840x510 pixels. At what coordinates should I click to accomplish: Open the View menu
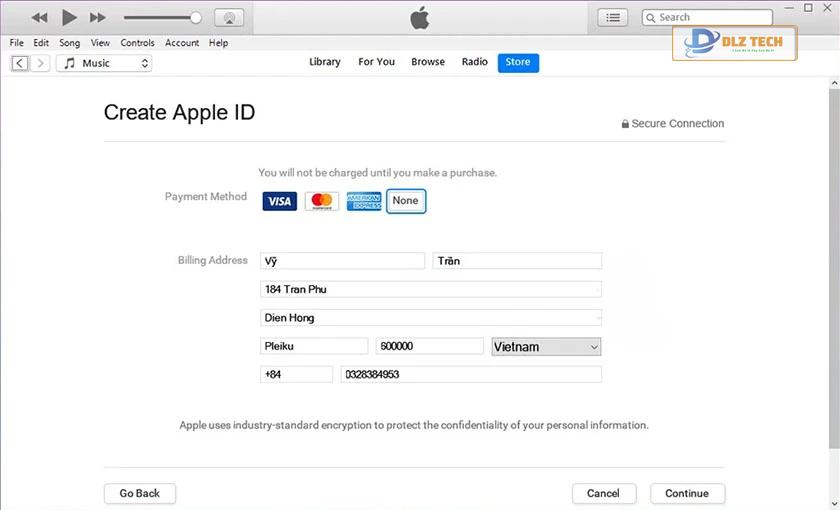100,43
